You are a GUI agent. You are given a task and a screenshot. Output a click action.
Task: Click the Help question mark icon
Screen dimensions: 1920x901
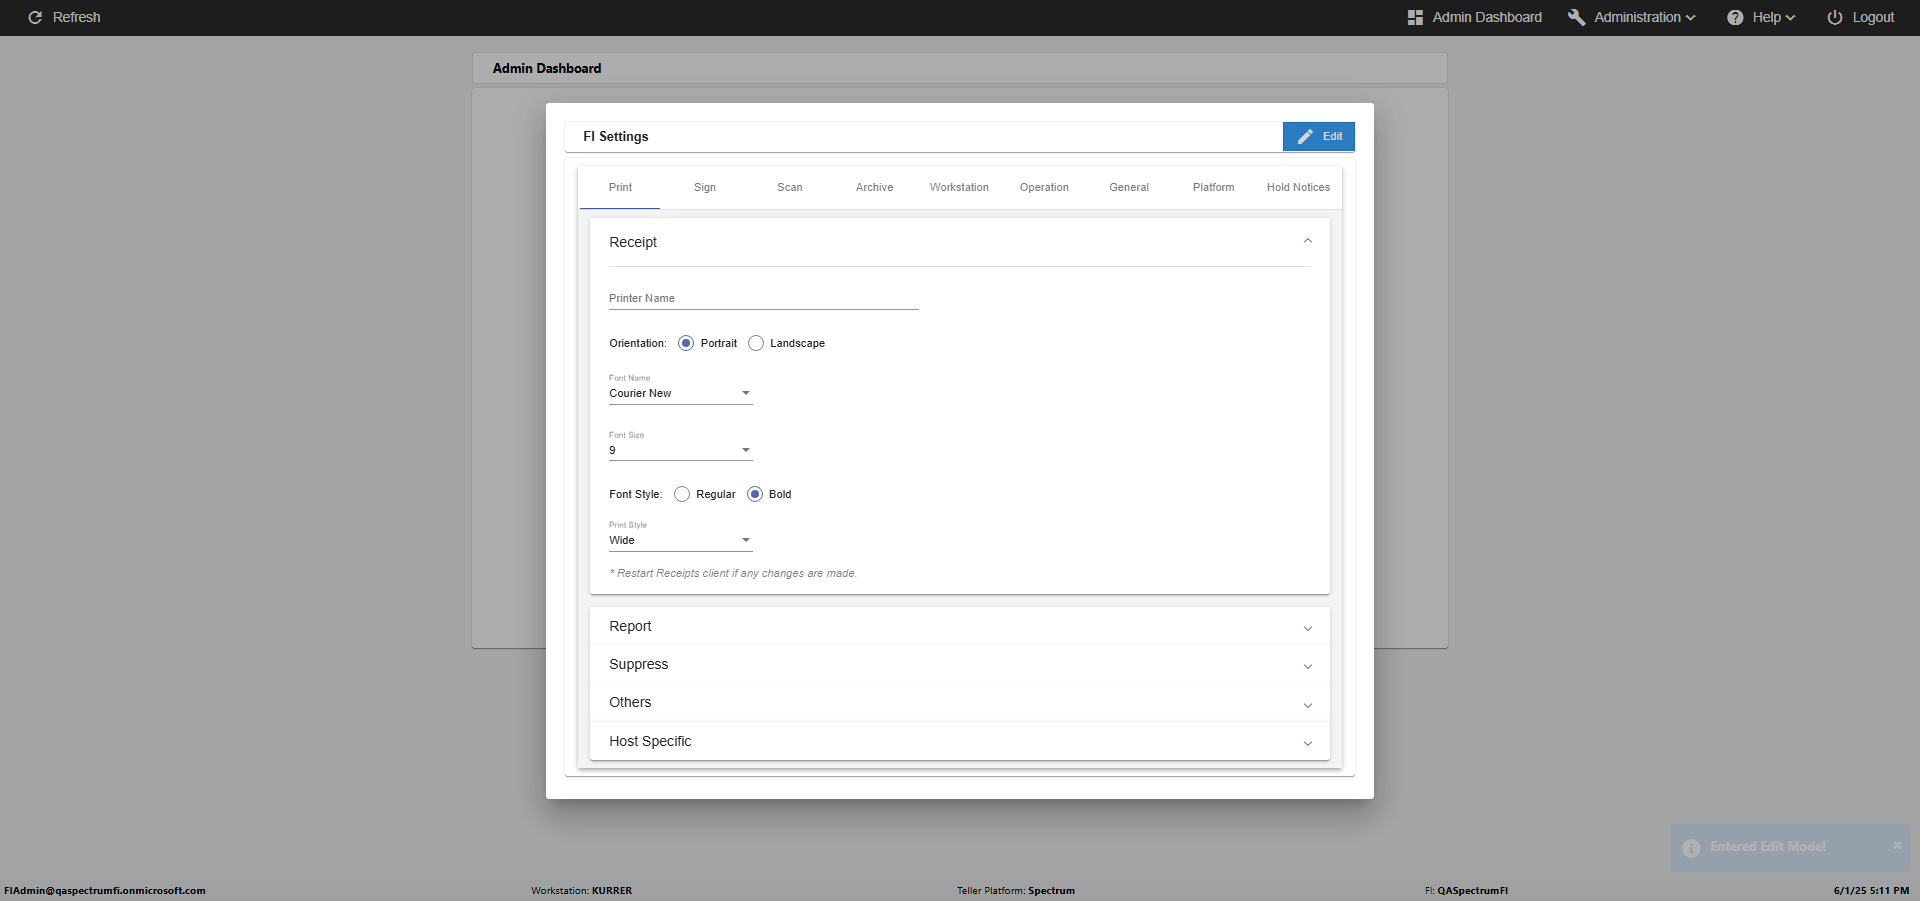[x=1735, y=17]
